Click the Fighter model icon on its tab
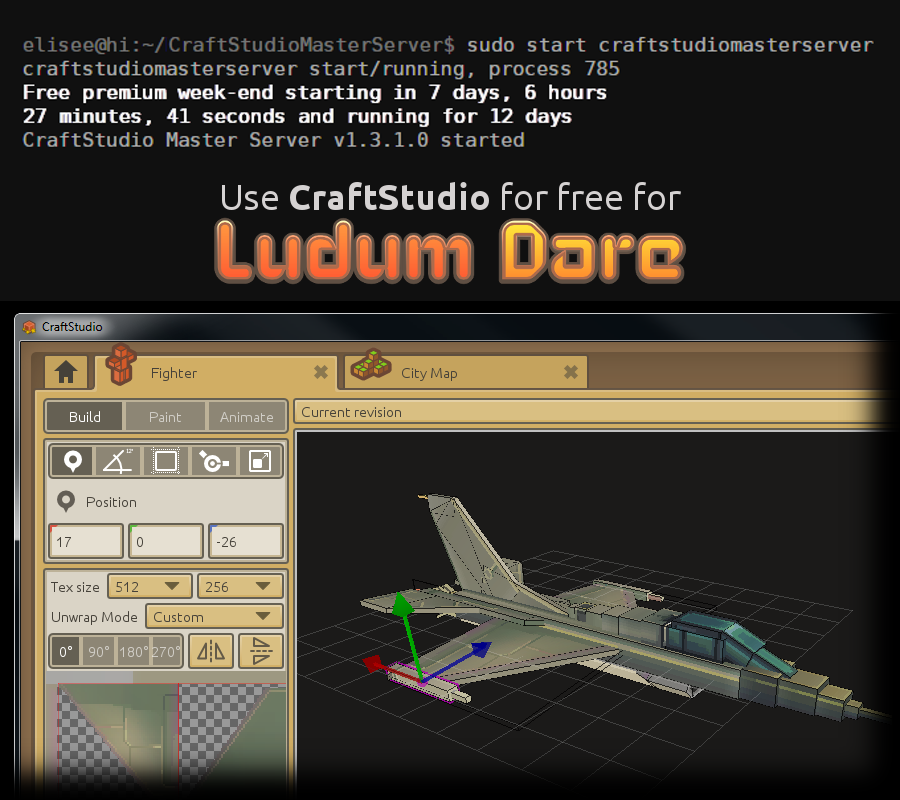The image size is (900, 800). pos(121,366)
